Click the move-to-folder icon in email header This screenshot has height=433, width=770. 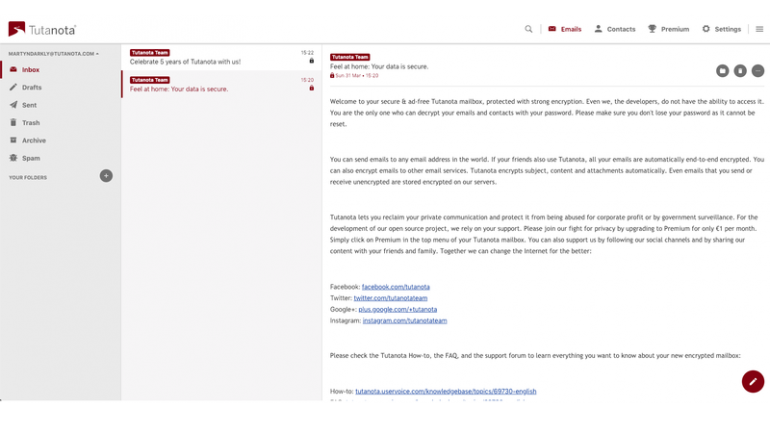click(722, 71)
